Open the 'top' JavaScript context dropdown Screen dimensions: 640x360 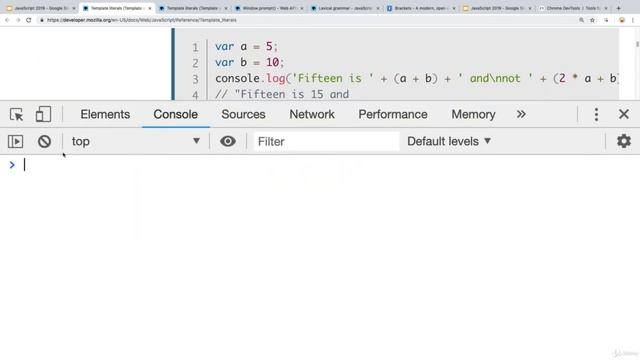pyautogui.click(x=136, y=142)
